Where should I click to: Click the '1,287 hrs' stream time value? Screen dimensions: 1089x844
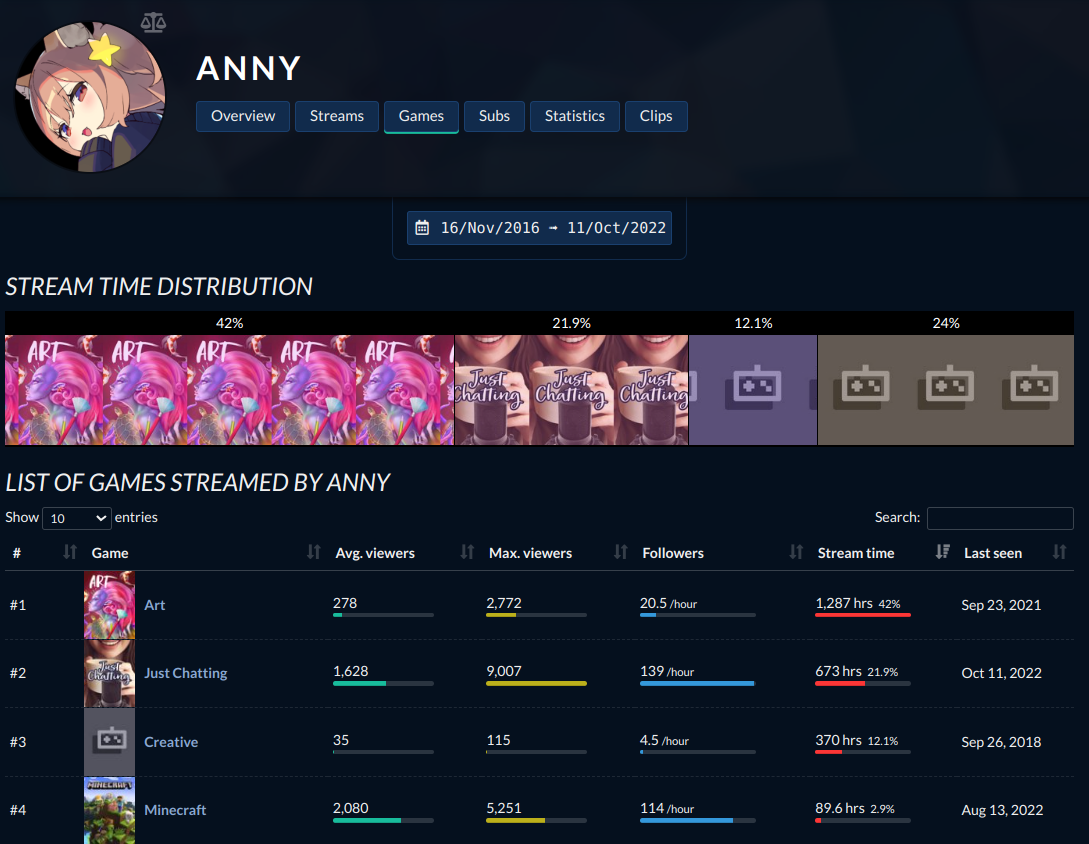click(844, 603)
